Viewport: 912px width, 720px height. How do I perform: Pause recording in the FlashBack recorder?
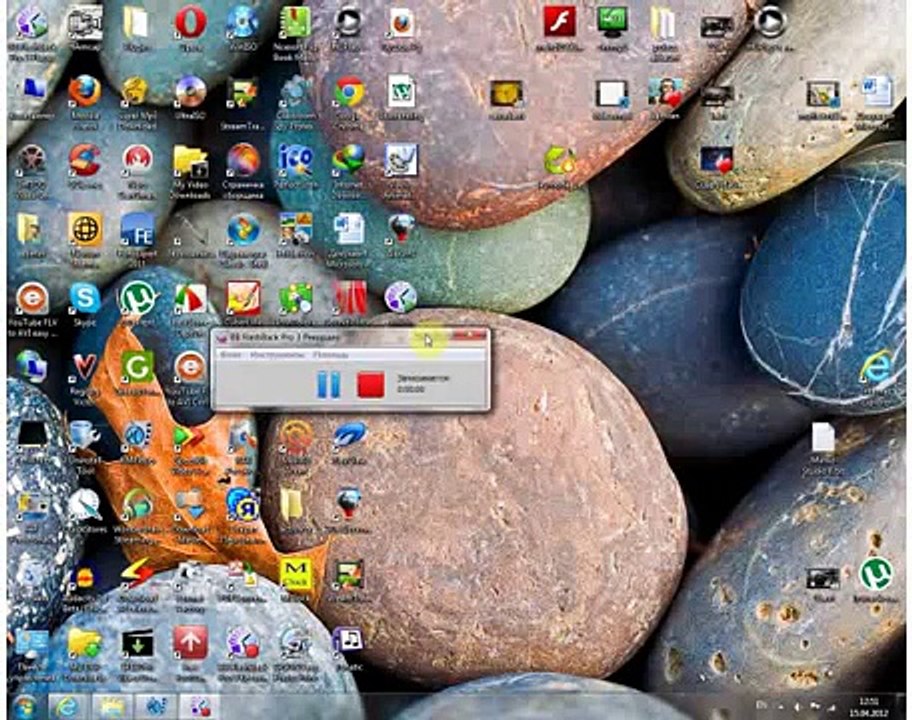tap(329, 384)
